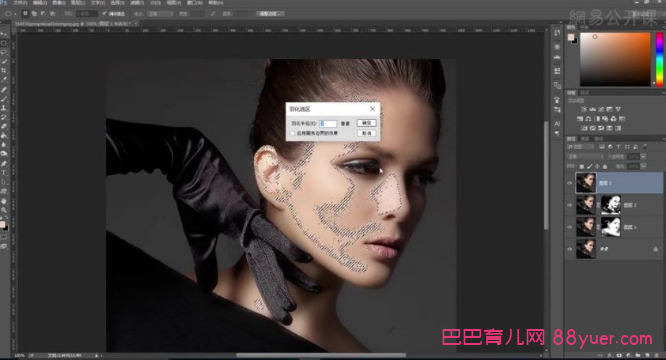The width and height of the screenshot is (666, 360).
Task: Open the marquee tool preset picker dropdown
Action: (x=15, y=14)
